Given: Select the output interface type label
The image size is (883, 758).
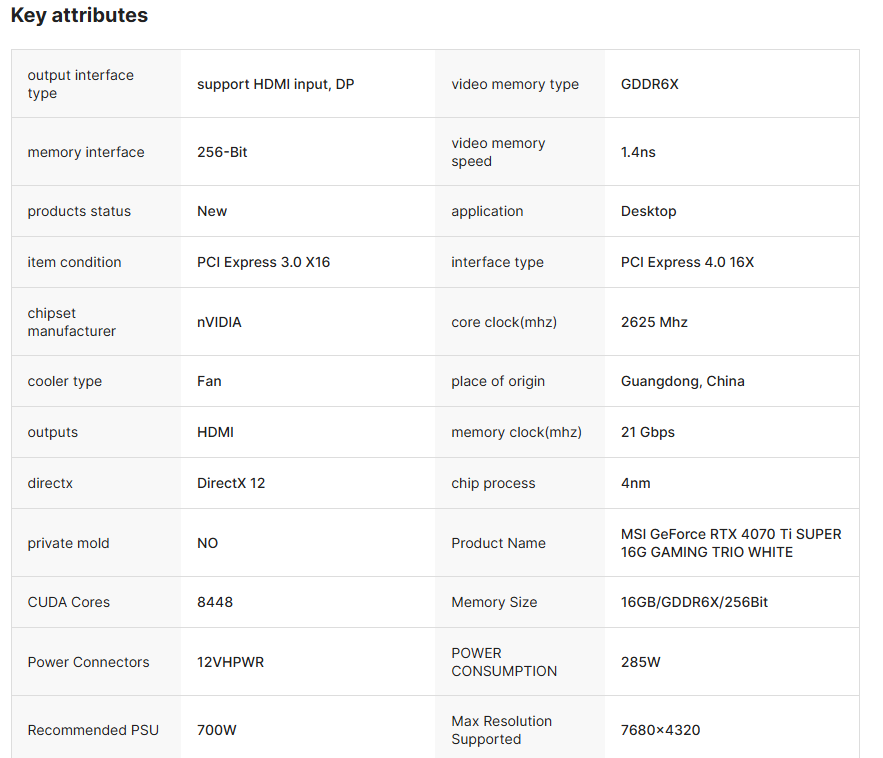Looking at the screenshot, I should tap(81, 84).
